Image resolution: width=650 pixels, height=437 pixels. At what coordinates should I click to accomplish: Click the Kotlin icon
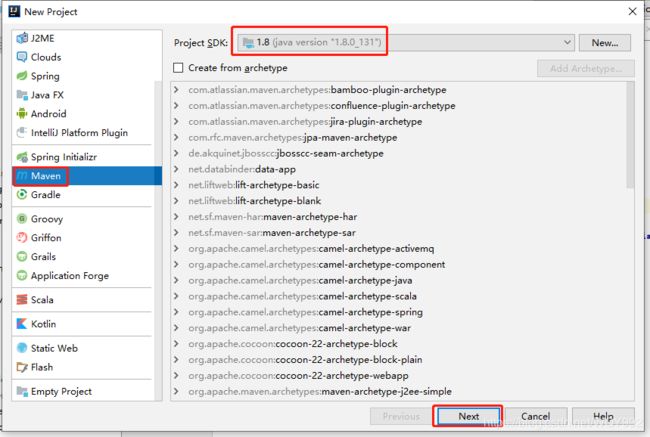pyautogui.click(x=22, y=324)
